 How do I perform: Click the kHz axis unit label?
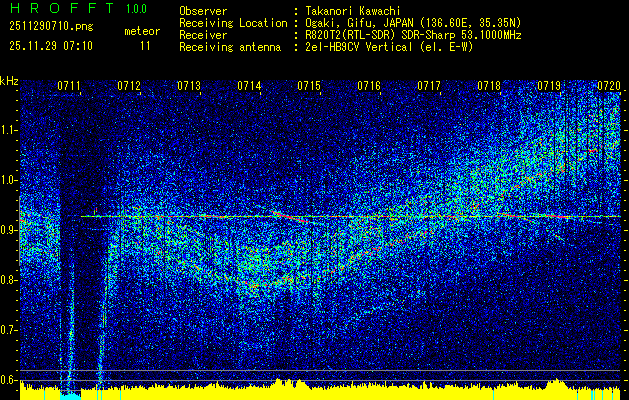[x=9, y=81]
